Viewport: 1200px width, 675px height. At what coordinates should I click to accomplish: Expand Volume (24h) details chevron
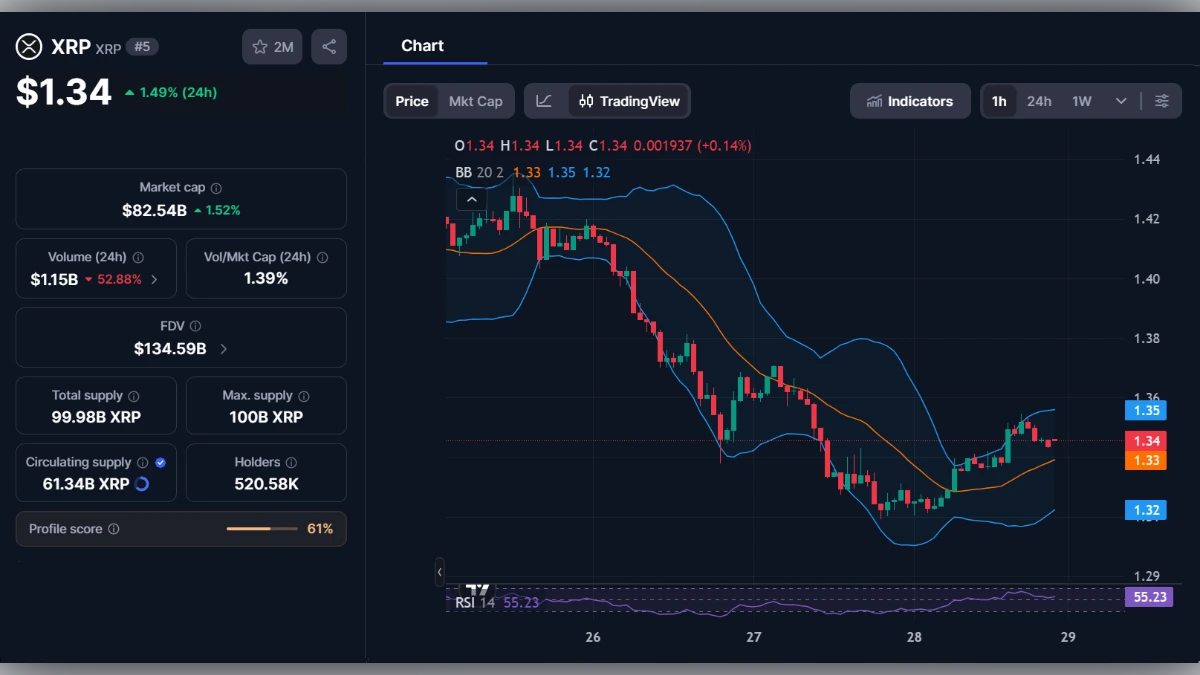click(154, 279)
